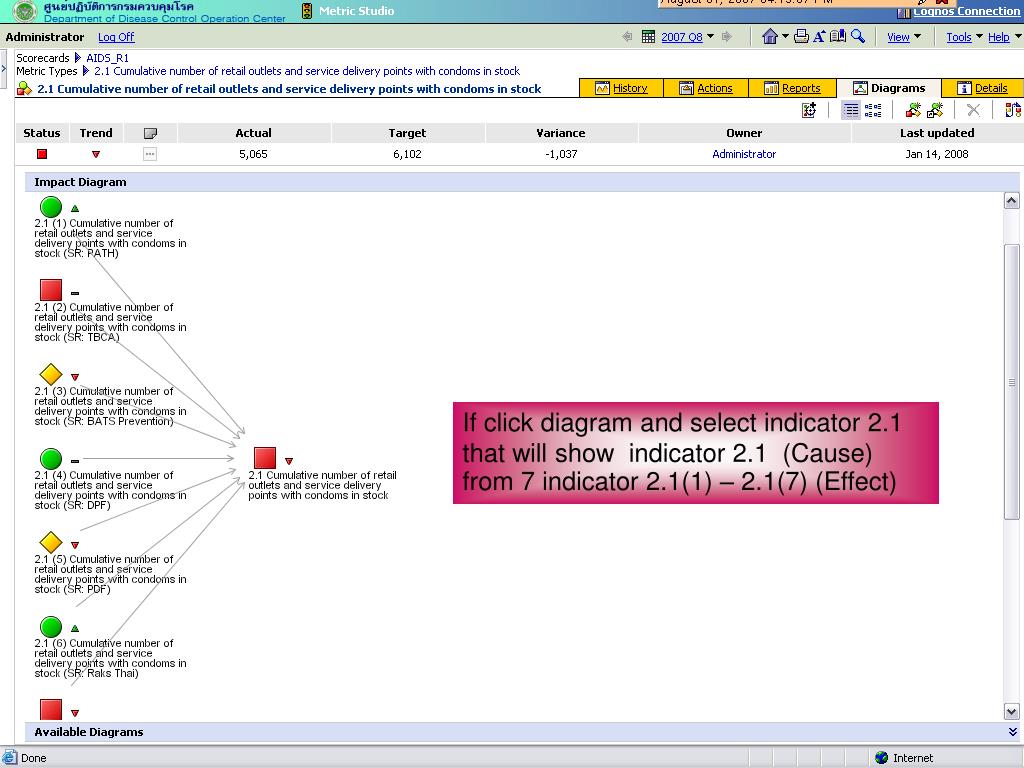This screenshot has height=768, width=1024.
Task: Switch to the Actions tab
Action: (x=705, y=88)
